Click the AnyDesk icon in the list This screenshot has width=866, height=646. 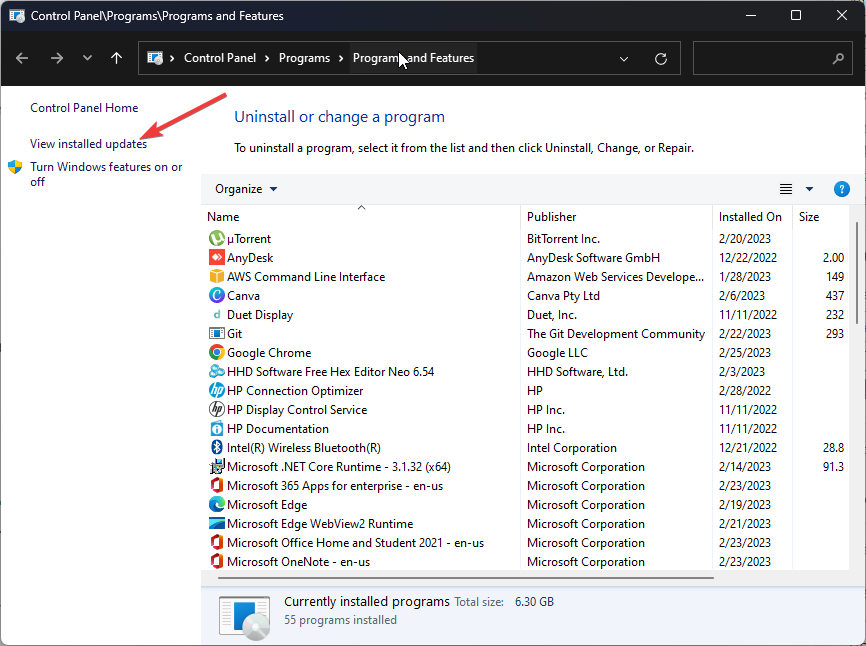coord(217,257)
